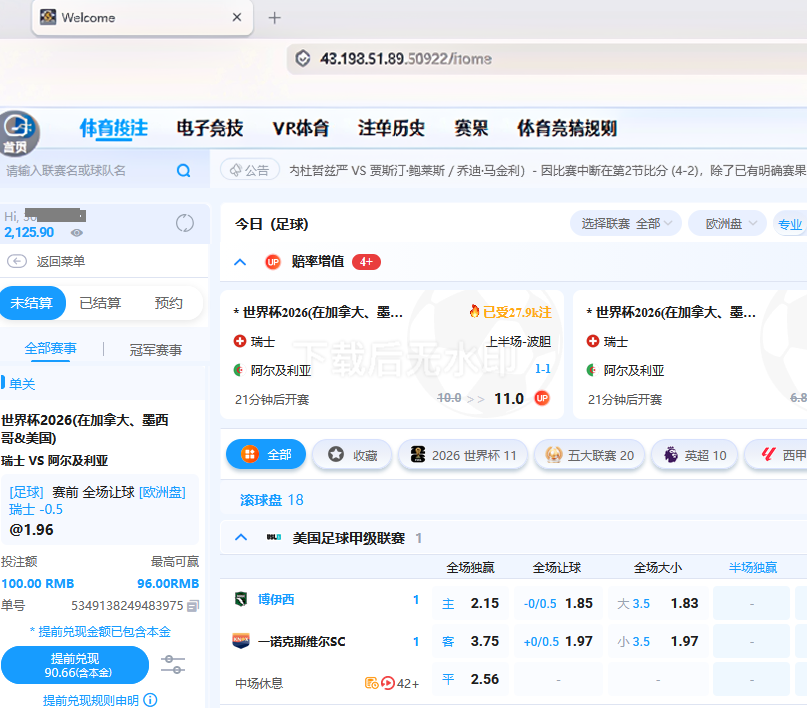Click the 提前兑现 cash-out button
The width and height of the screenshot is (807, 708).
click(x=75, y=665)
